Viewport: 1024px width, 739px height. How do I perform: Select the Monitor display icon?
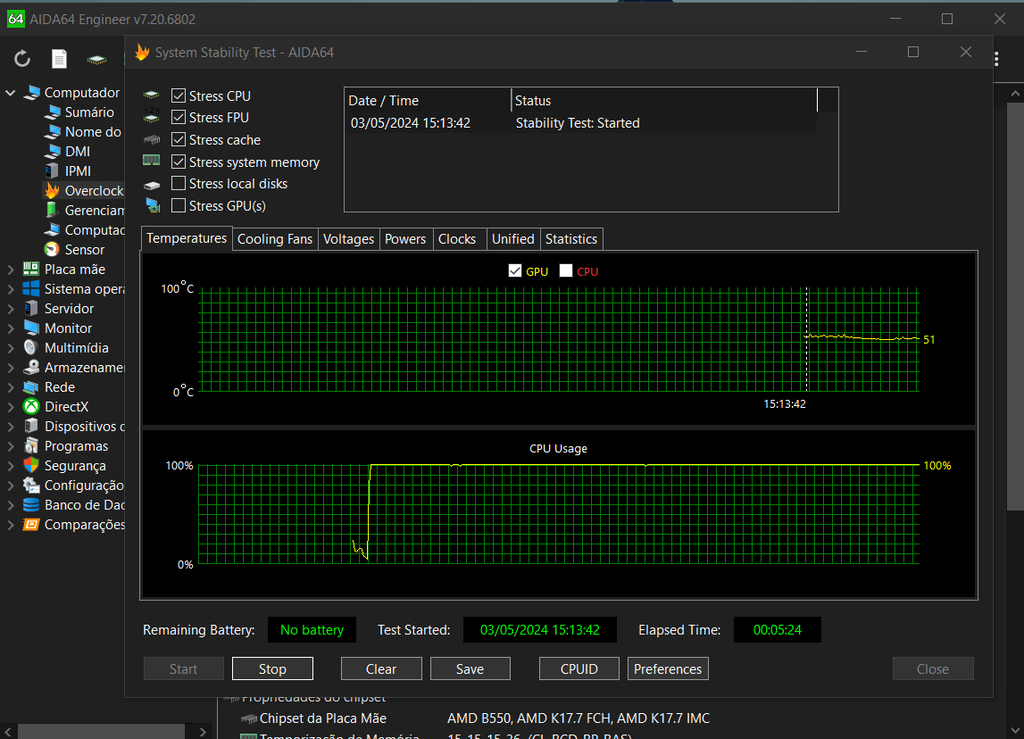coord(31,328)
